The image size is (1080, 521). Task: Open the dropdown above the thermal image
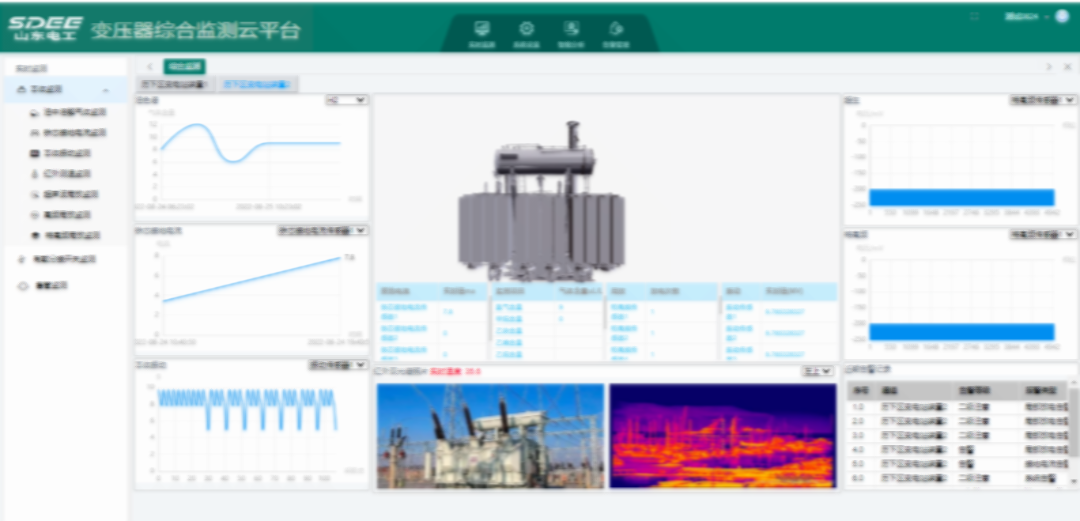[x=818, y=371]
